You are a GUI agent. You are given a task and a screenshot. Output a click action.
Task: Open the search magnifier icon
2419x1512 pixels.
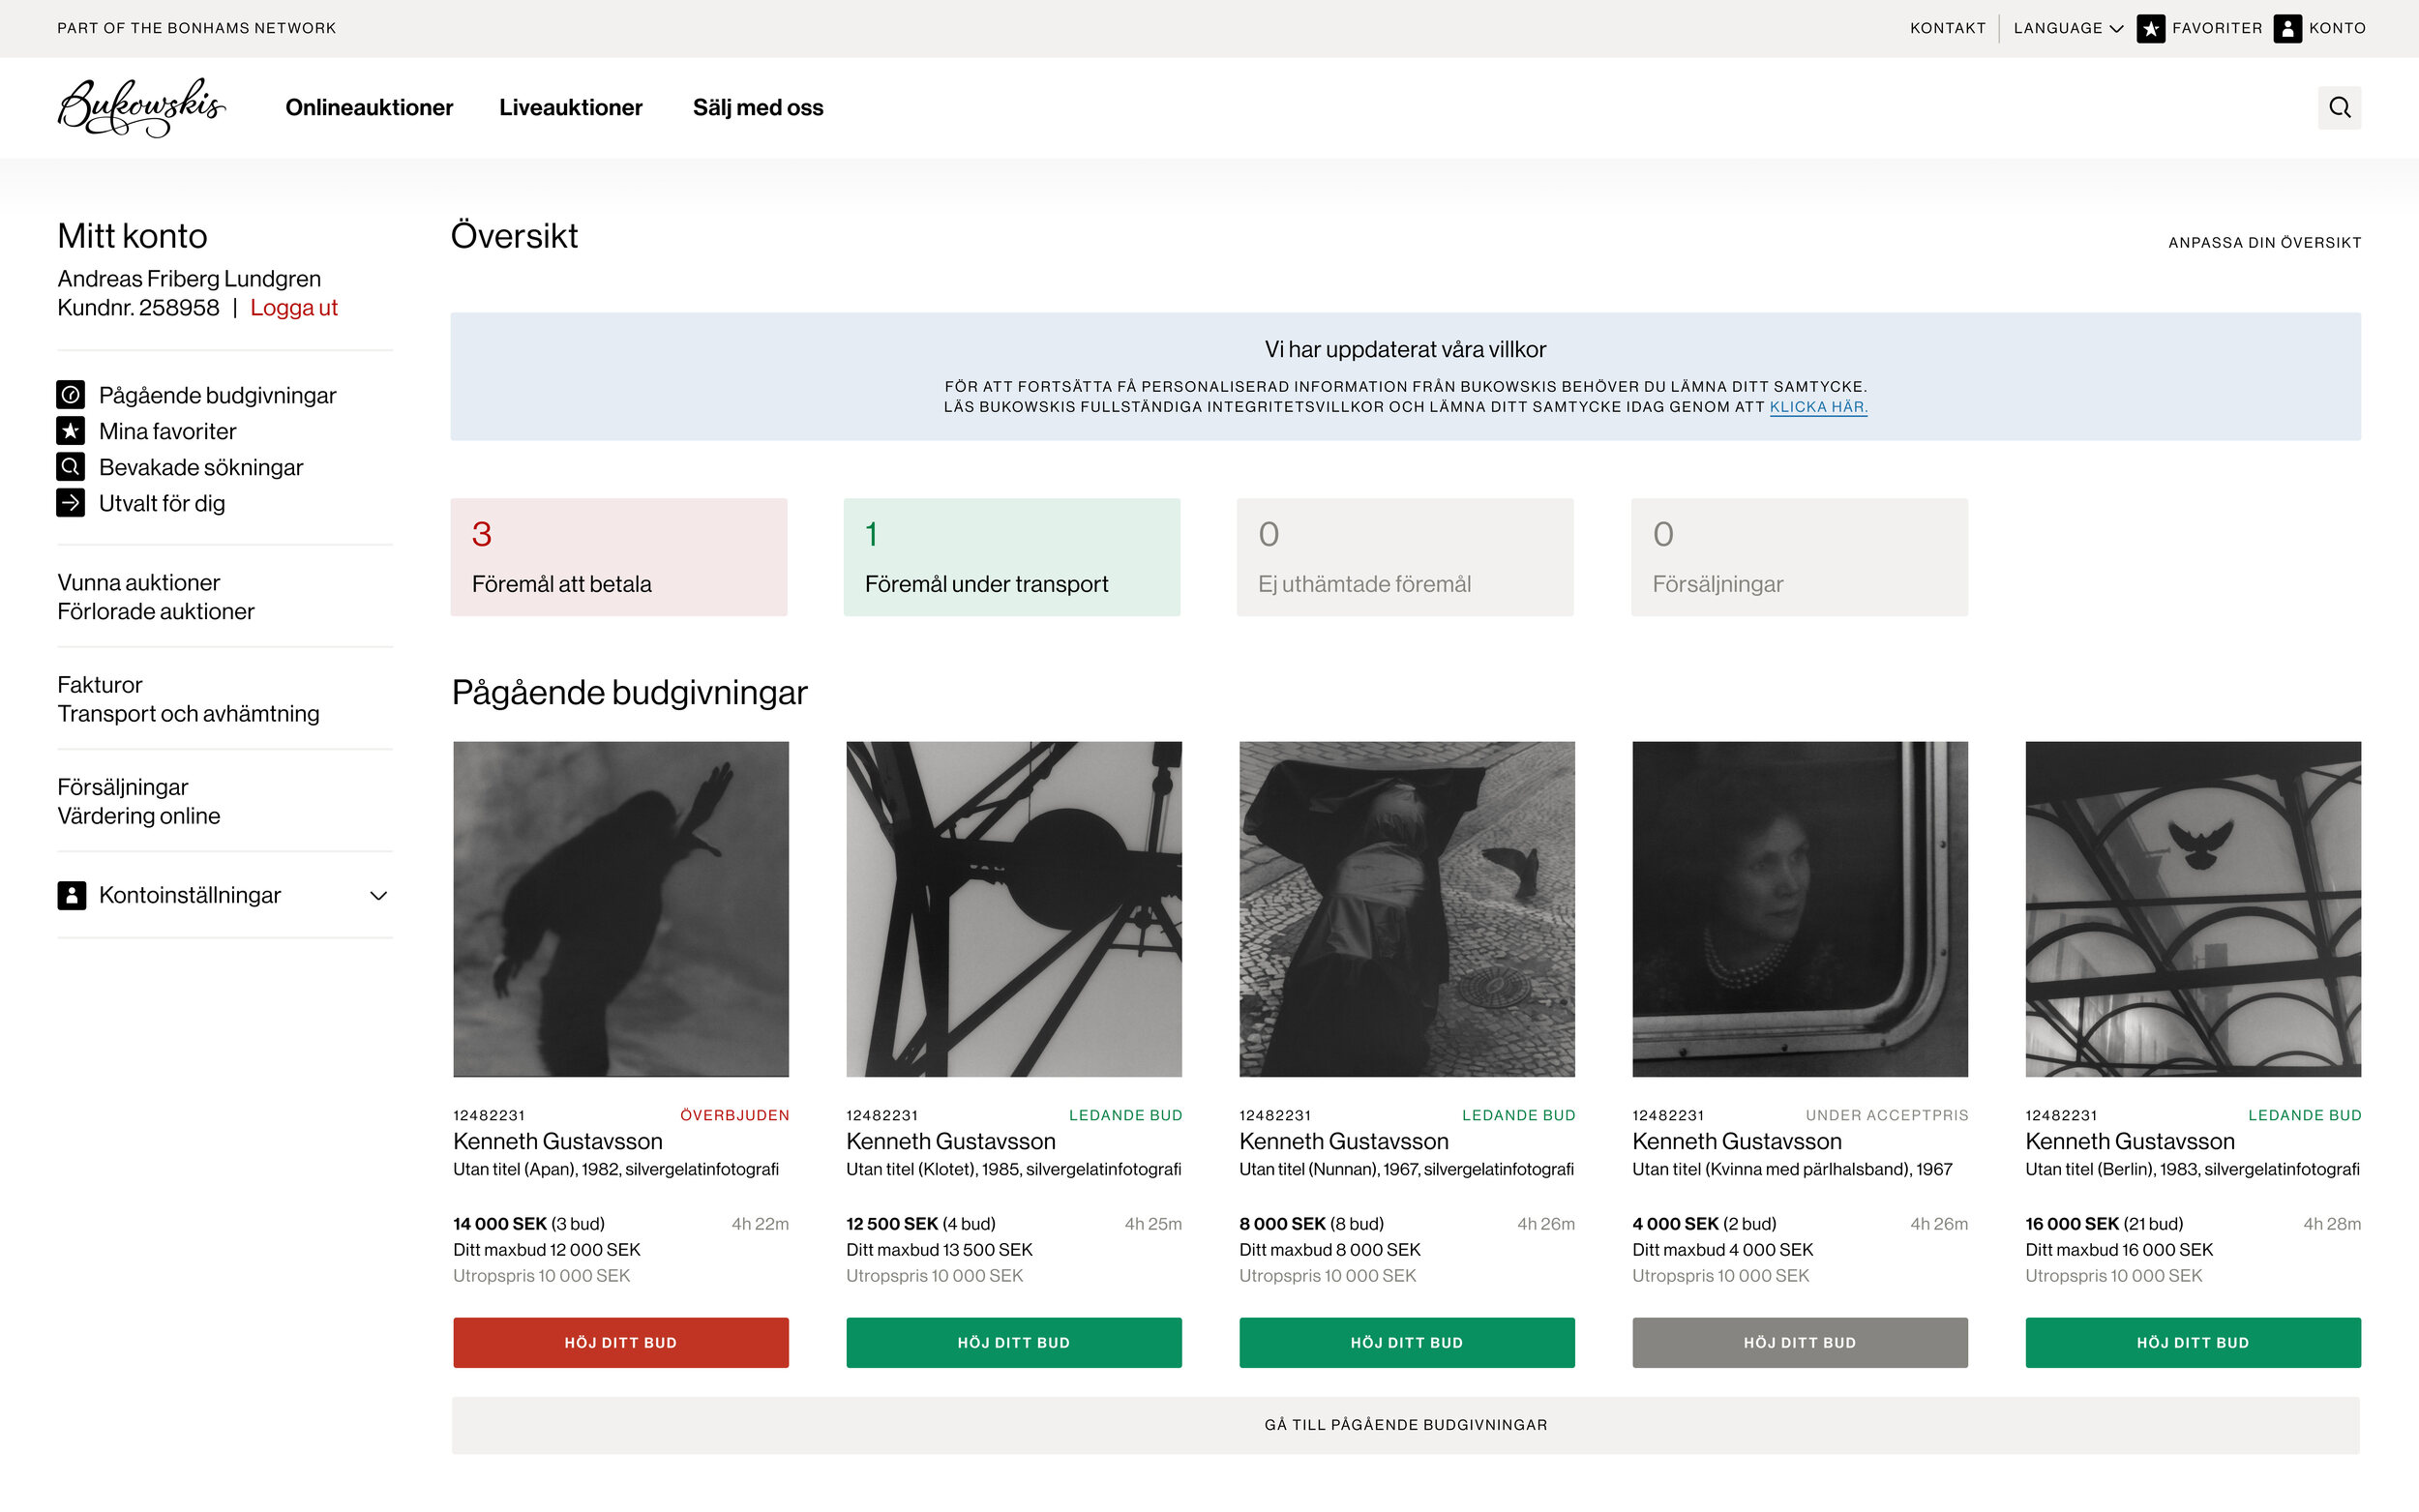point(2339,107)
